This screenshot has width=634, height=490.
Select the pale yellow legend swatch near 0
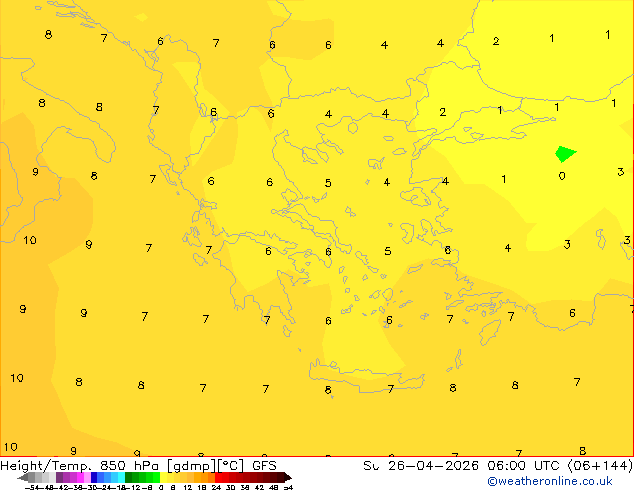(x=163, y=477)
